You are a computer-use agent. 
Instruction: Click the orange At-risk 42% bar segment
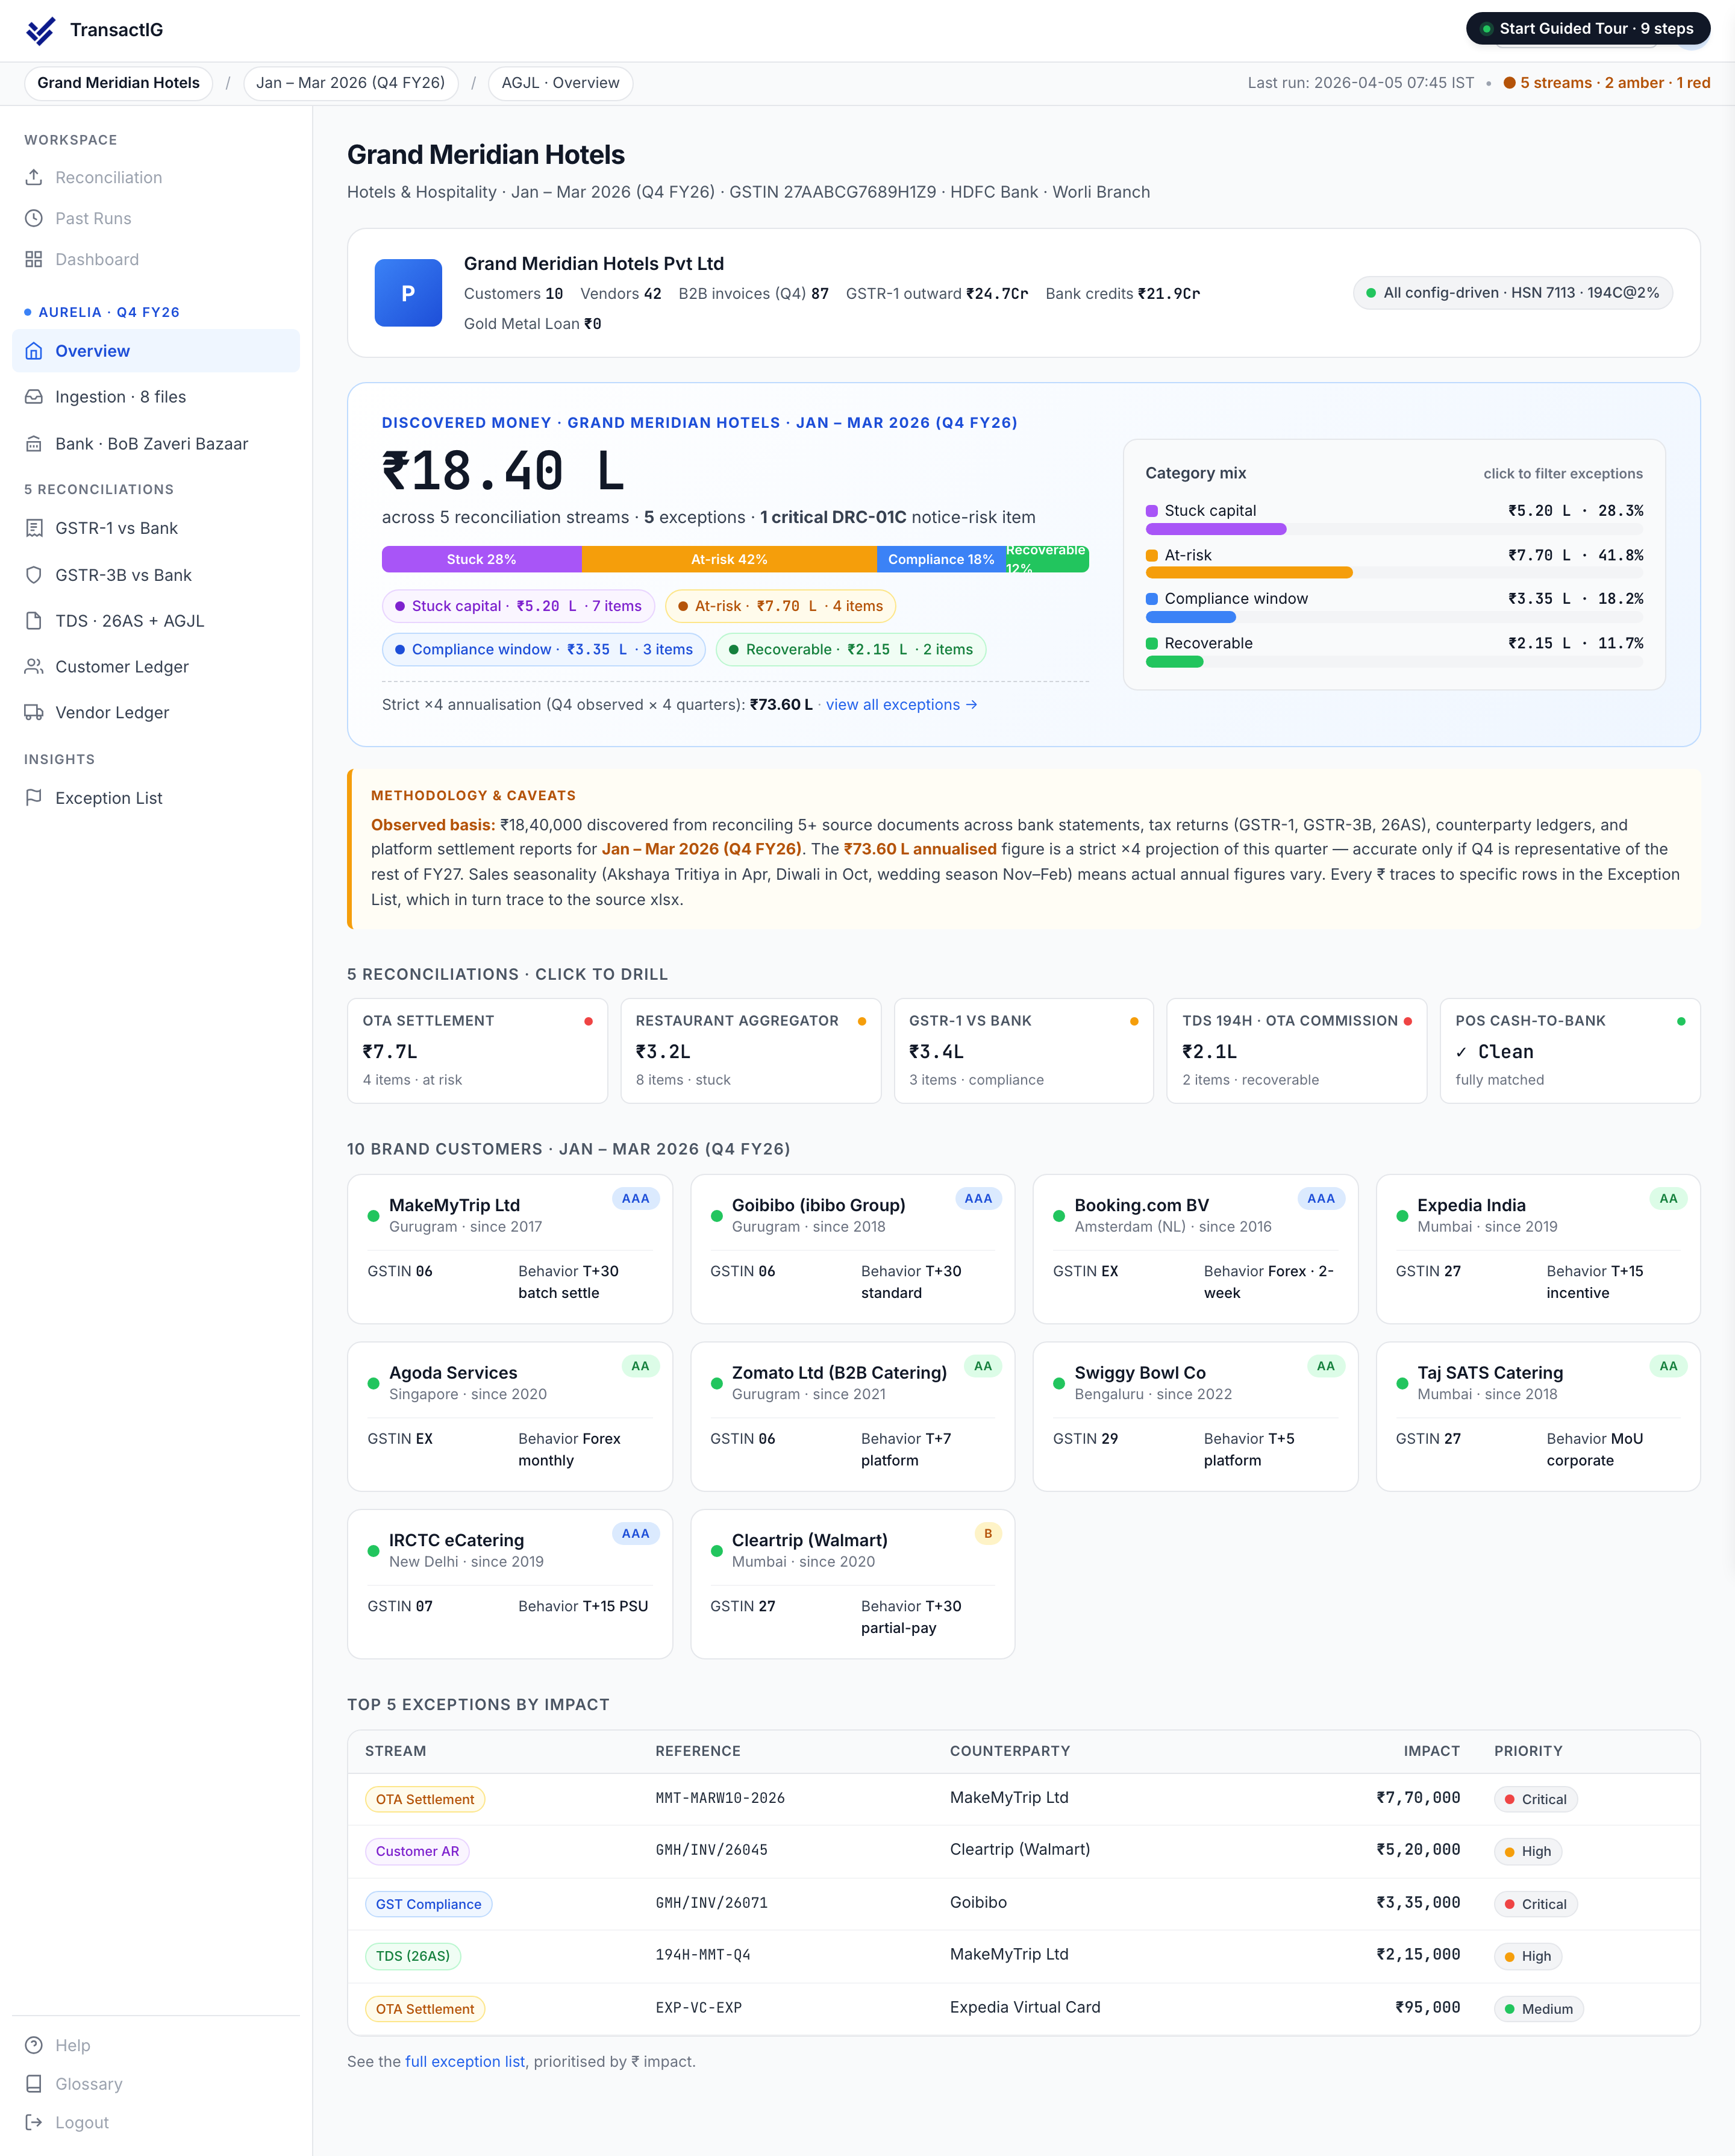[x=729, y=559]
